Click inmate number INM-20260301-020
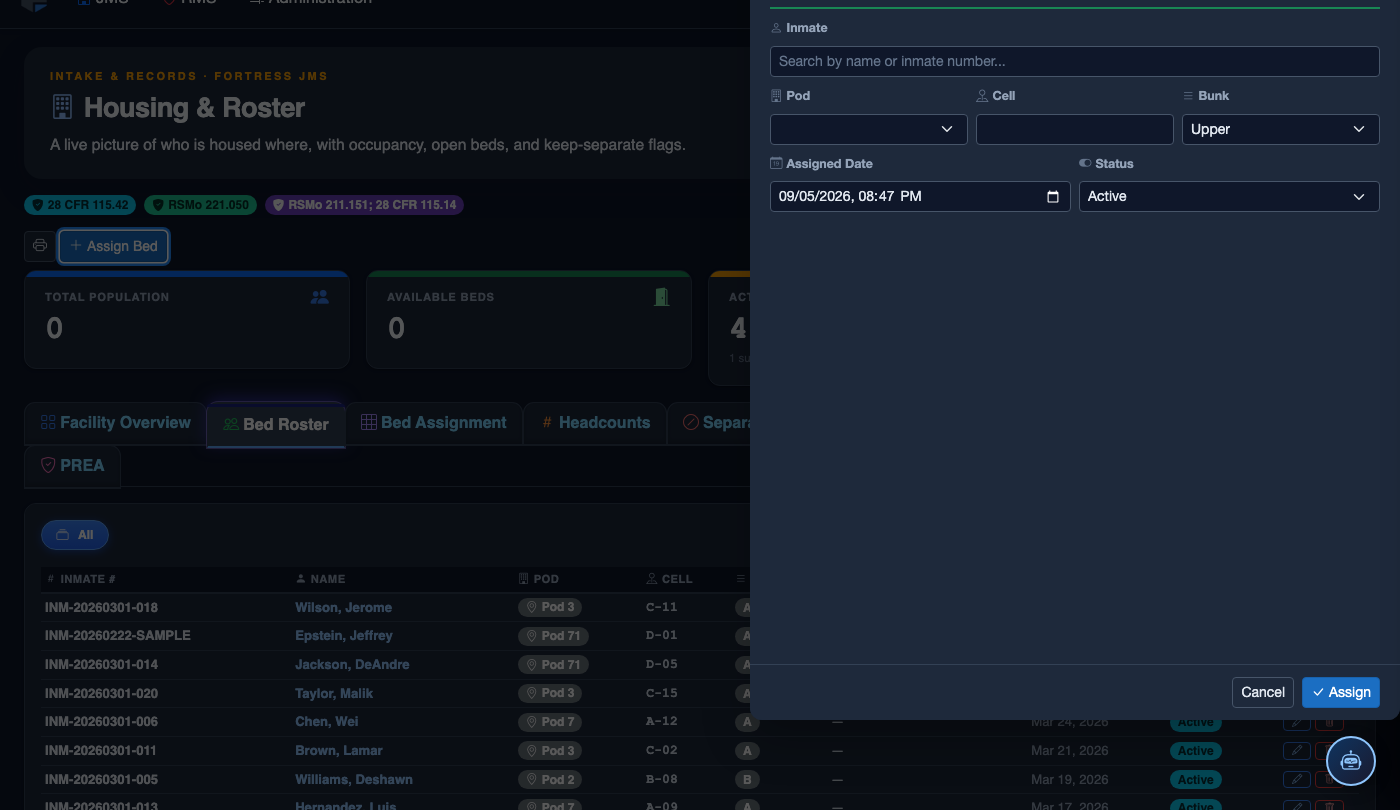1400x810 pixels. pos(101,694)
